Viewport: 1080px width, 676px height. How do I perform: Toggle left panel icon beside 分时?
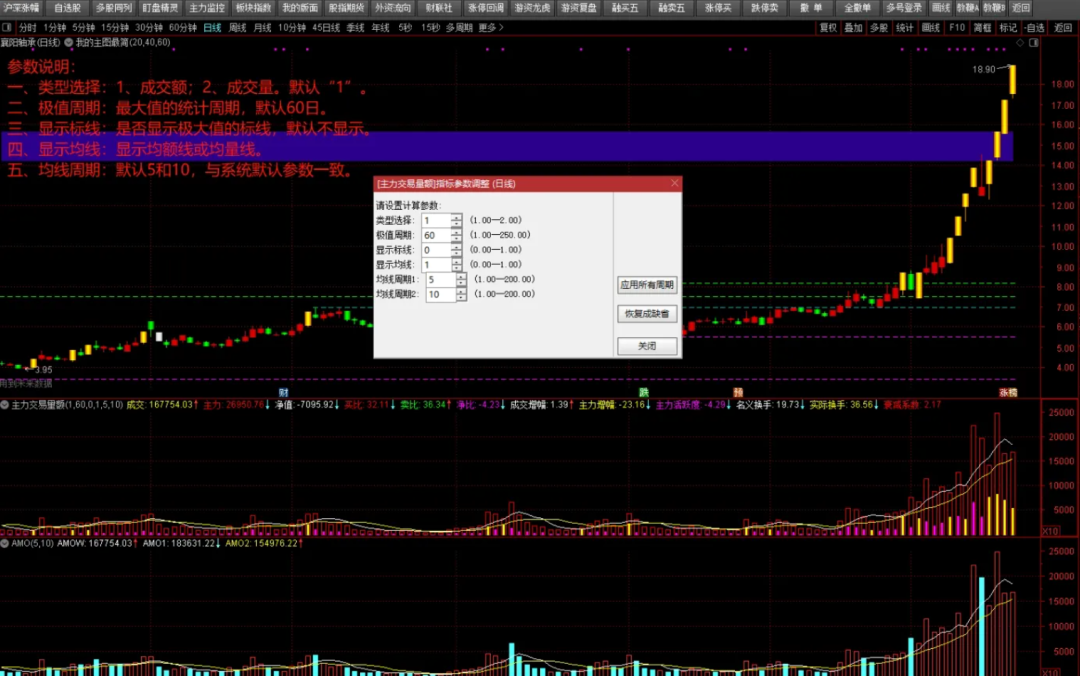[7, 28]
